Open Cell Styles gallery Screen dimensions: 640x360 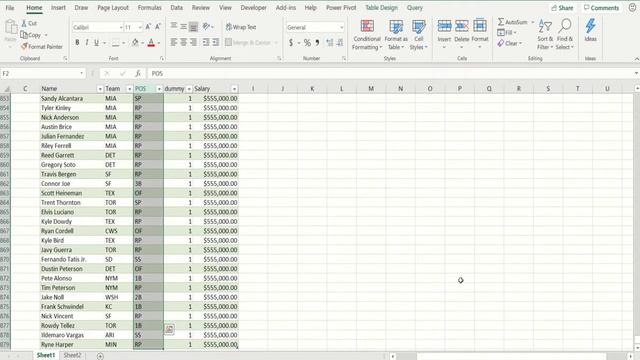(x=418, y=35)
